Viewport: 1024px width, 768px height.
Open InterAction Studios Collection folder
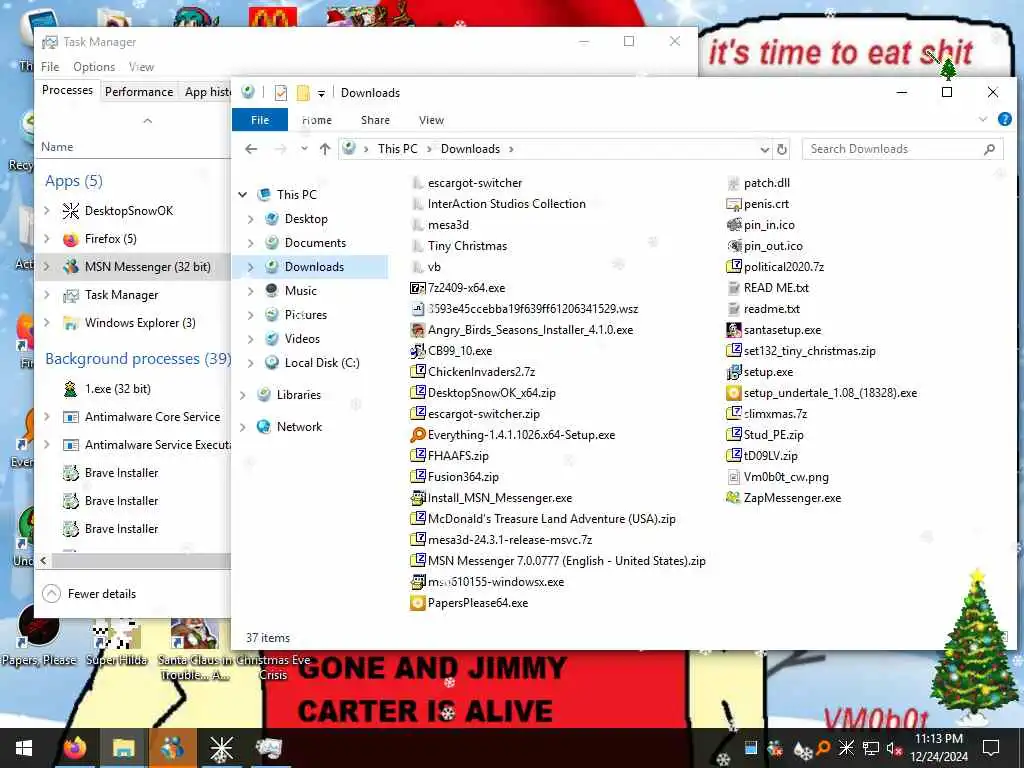click(x=498, y=204)
